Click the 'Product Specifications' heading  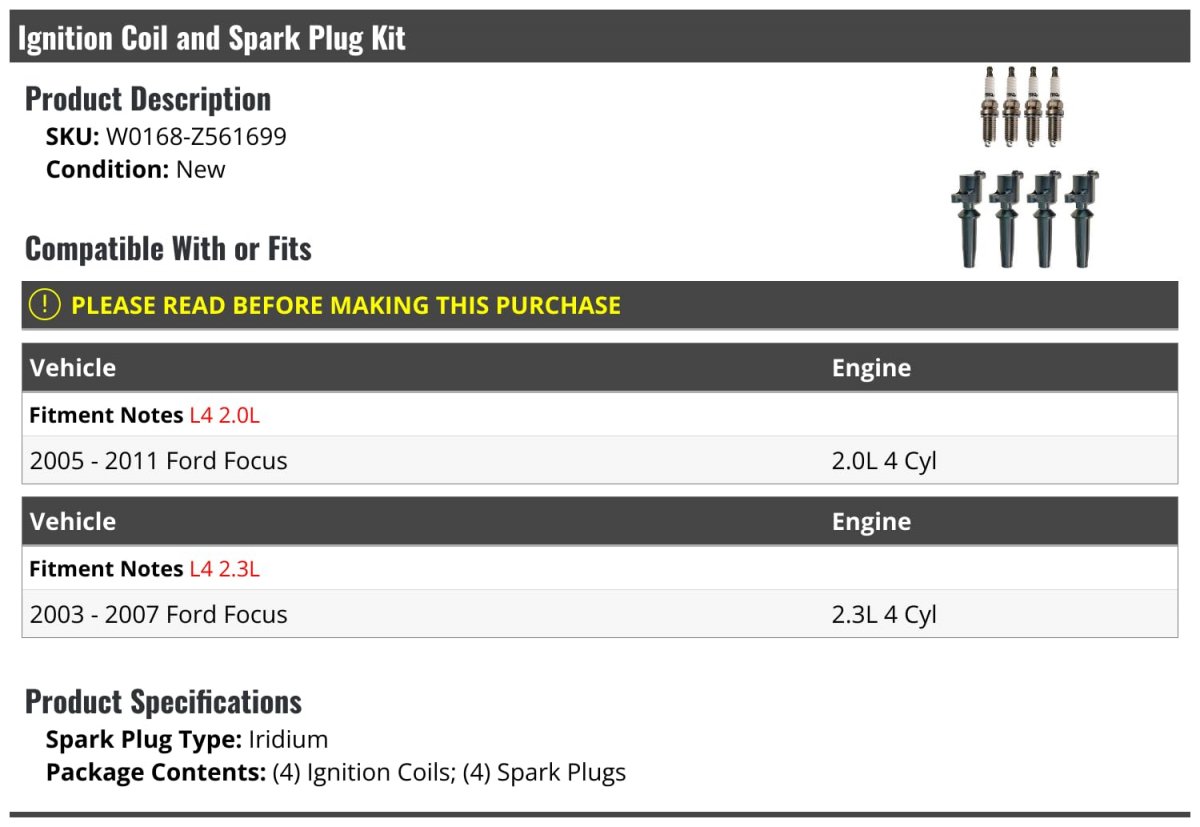pyautogui.click(x=163, y=702)
